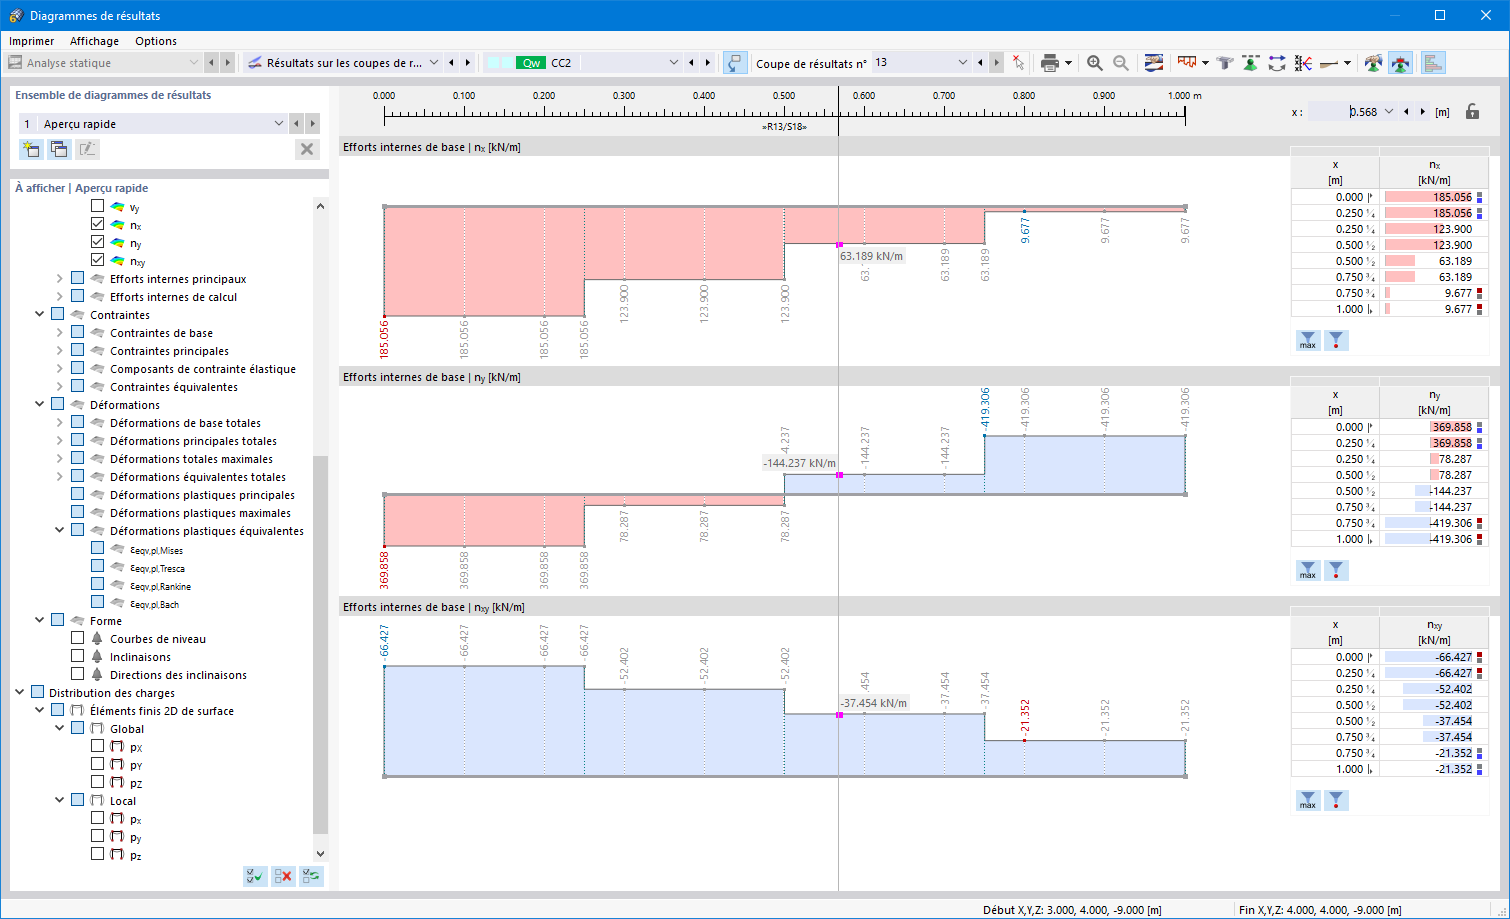
Task: Collapse the Déformations tree node
Action: [x=39, y=405]
